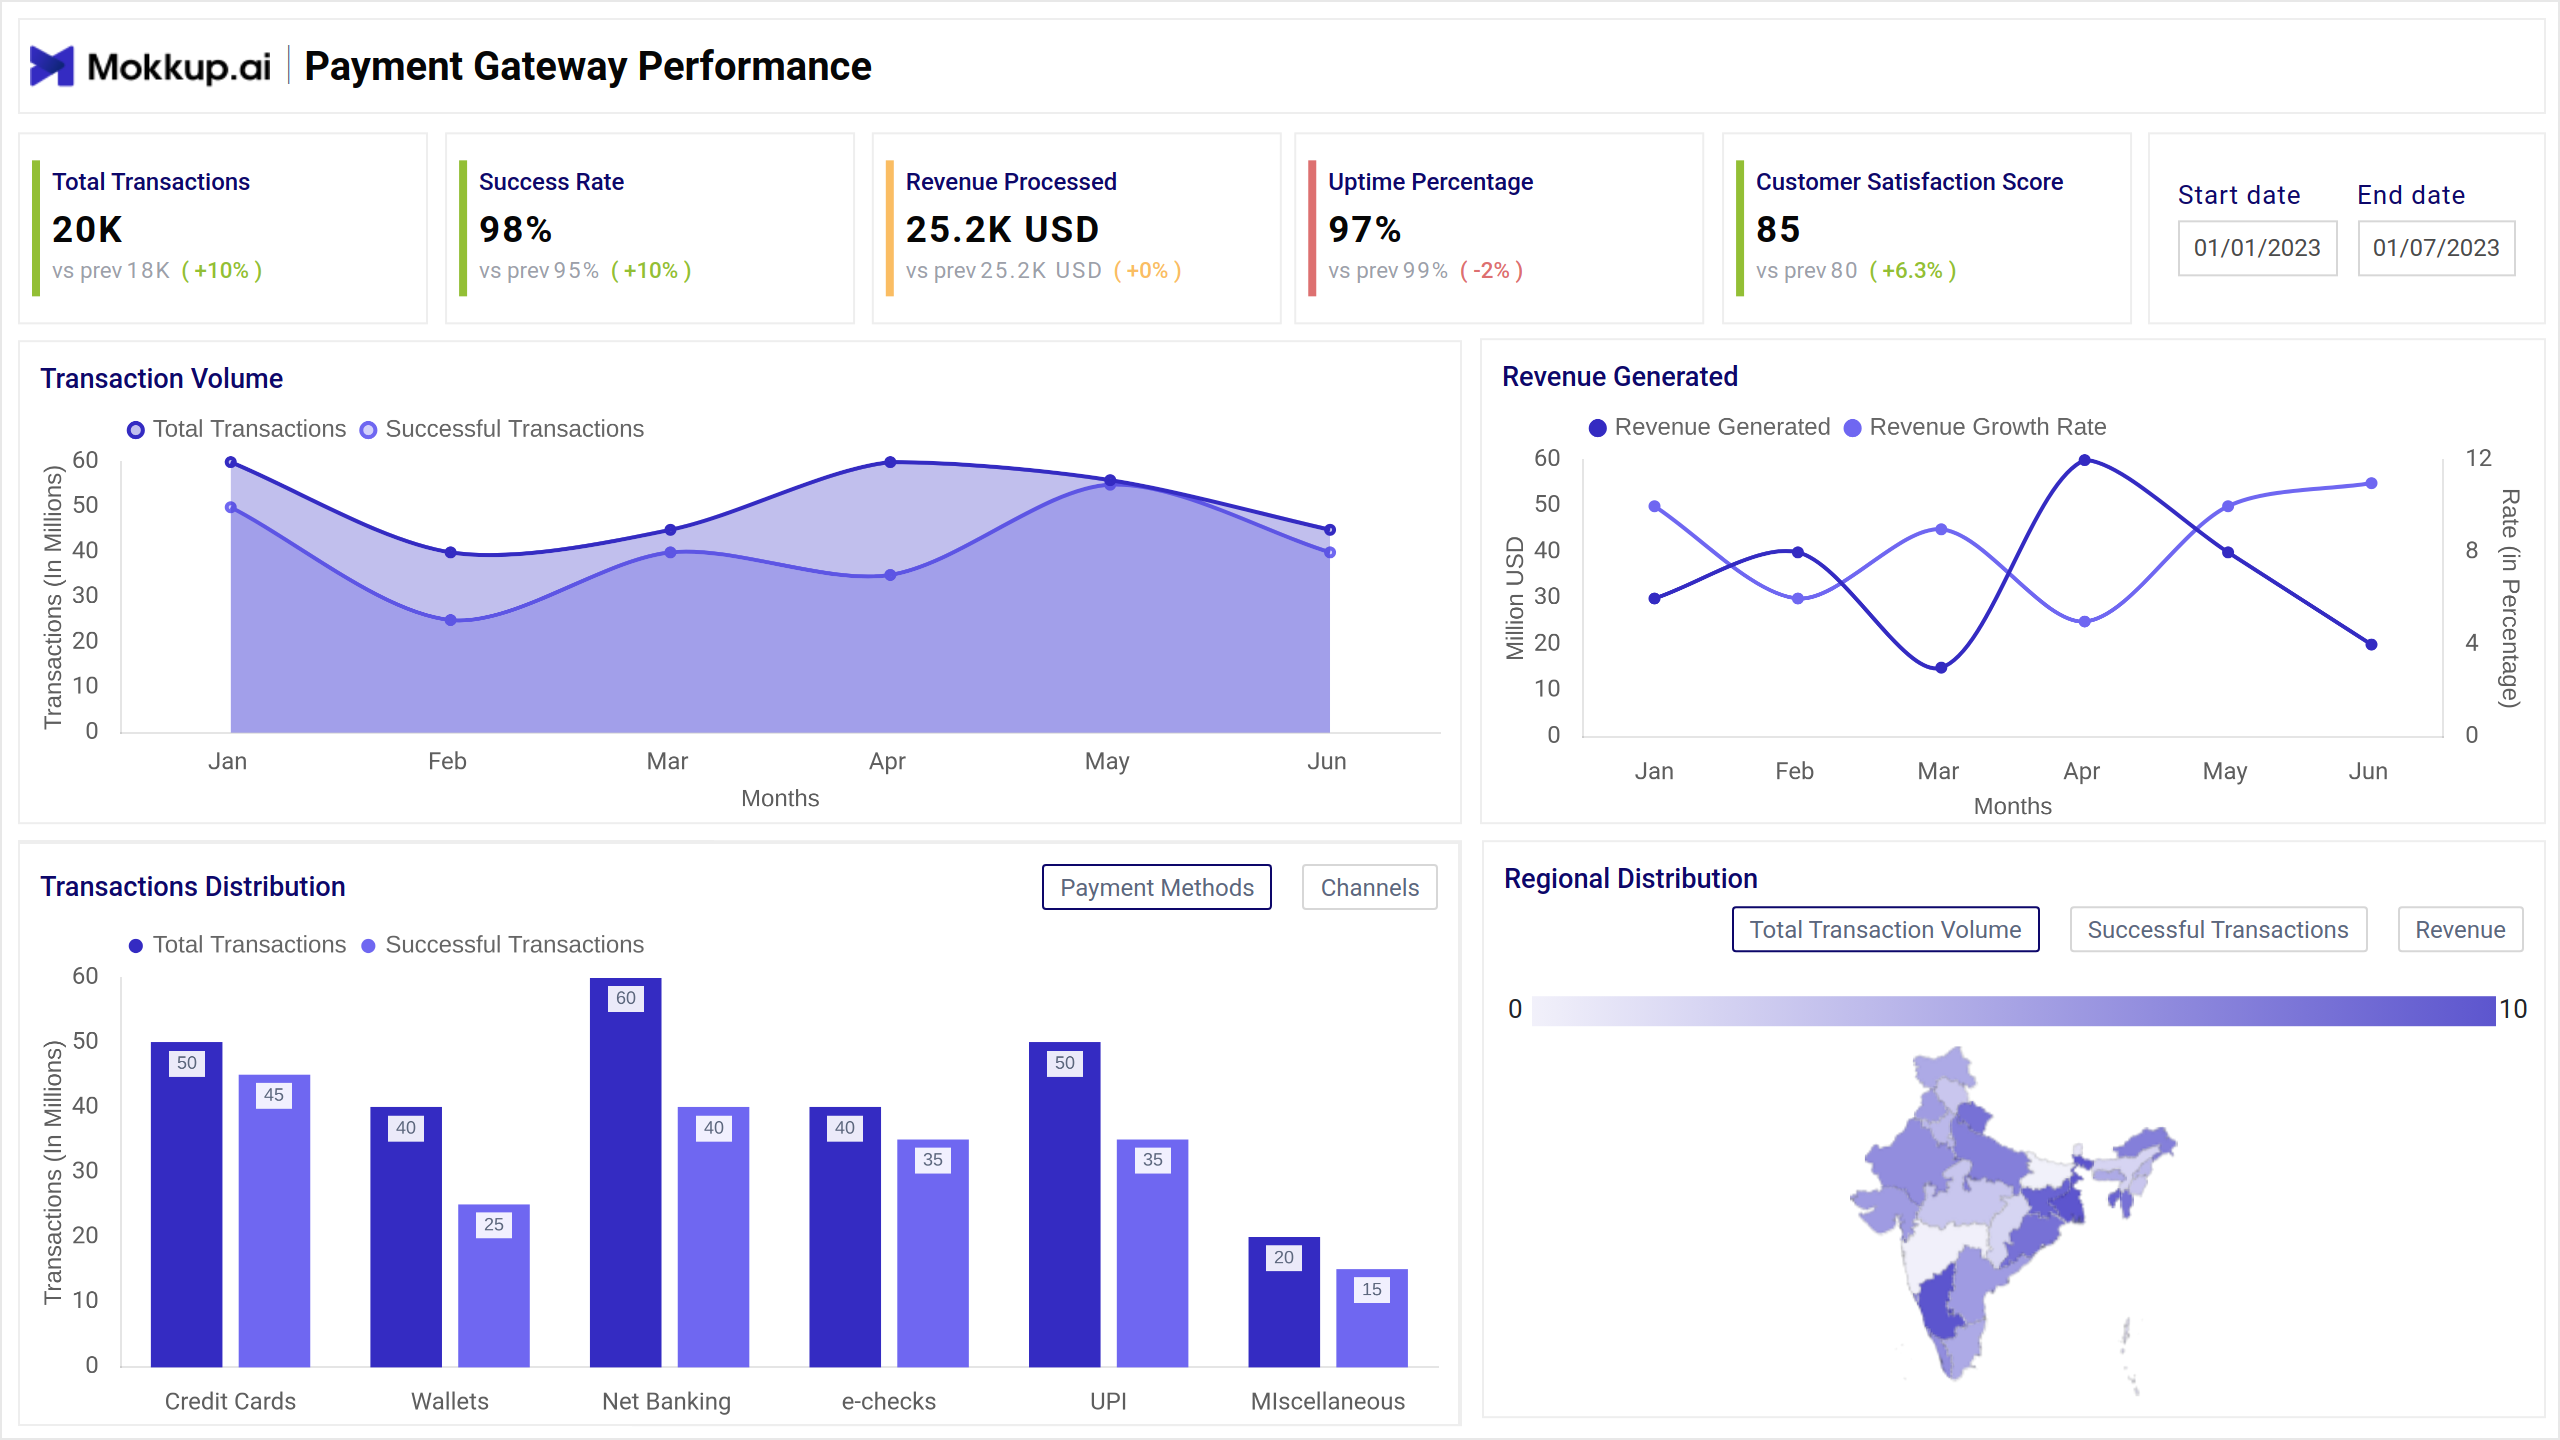This screenshot has width=2560, height=1440.
Task: Click the Jan Total Transactions data point
Action: tap(231, 462)
